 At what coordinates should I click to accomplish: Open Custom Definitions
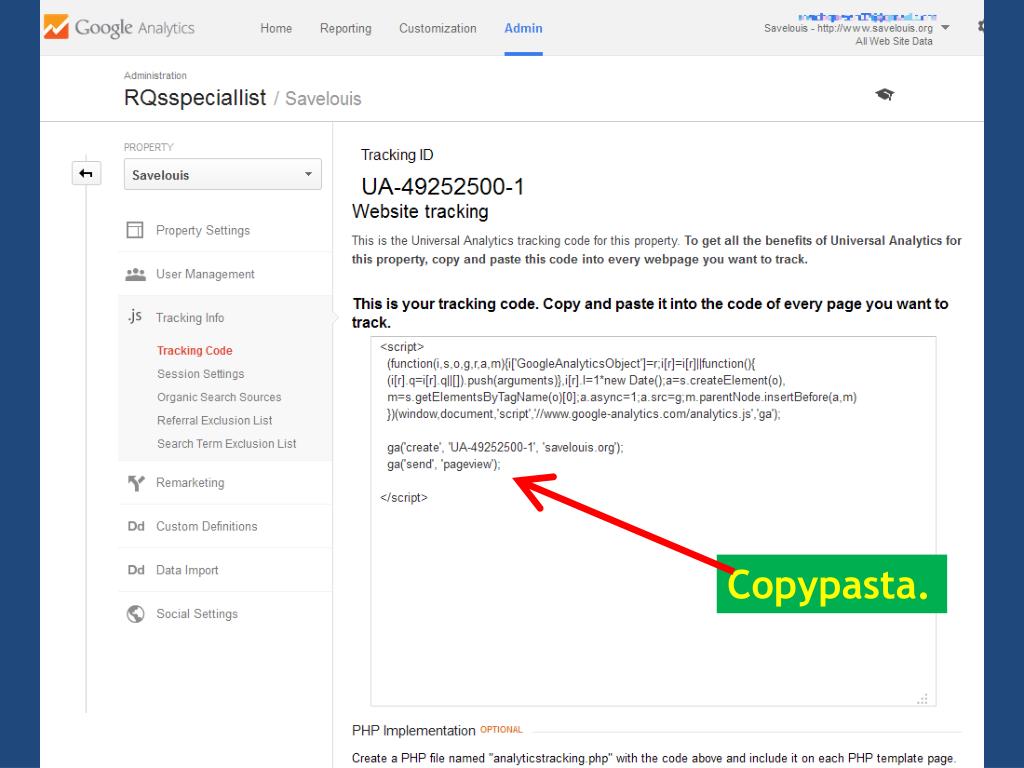(x=206, y=526)
